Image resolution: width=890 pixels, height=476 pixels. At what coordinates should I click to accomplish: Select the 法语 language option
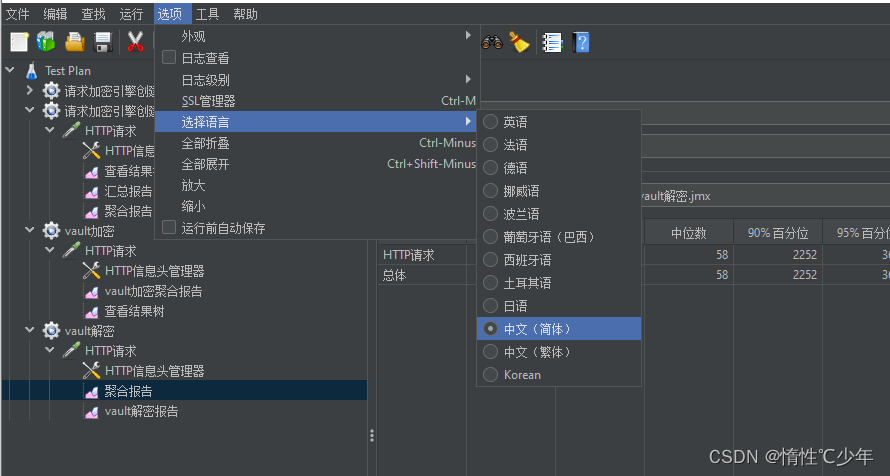[559, 145]
